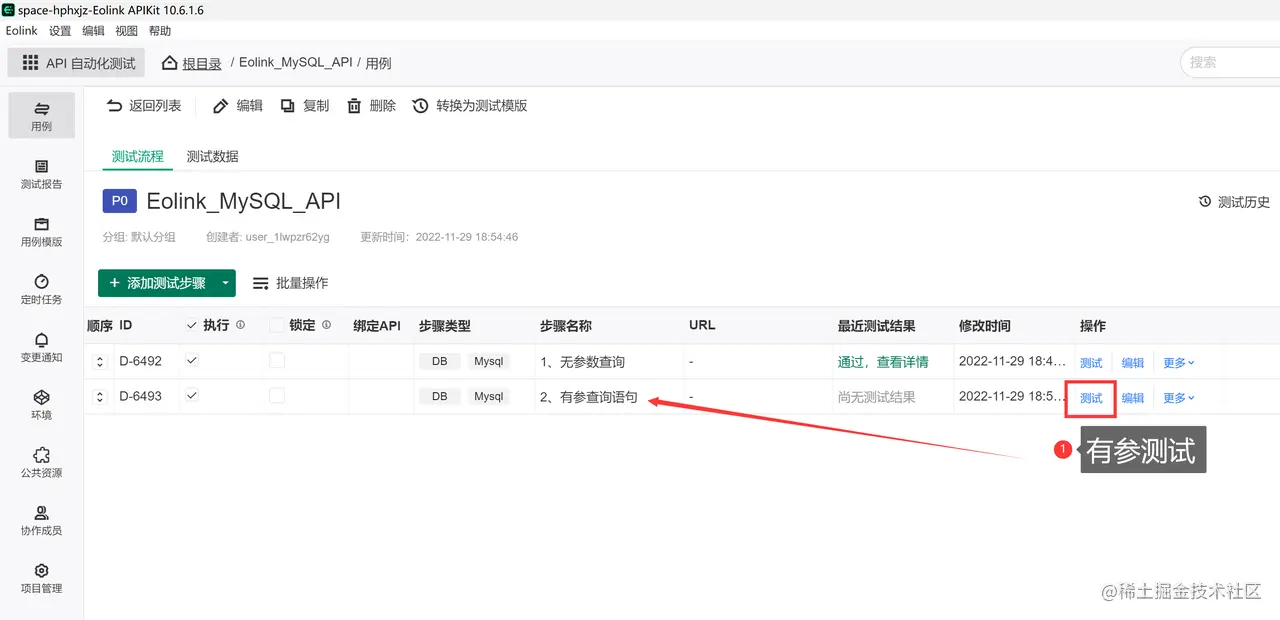Open the 设置 menu

pyautogui.click(x=60, y=31)
